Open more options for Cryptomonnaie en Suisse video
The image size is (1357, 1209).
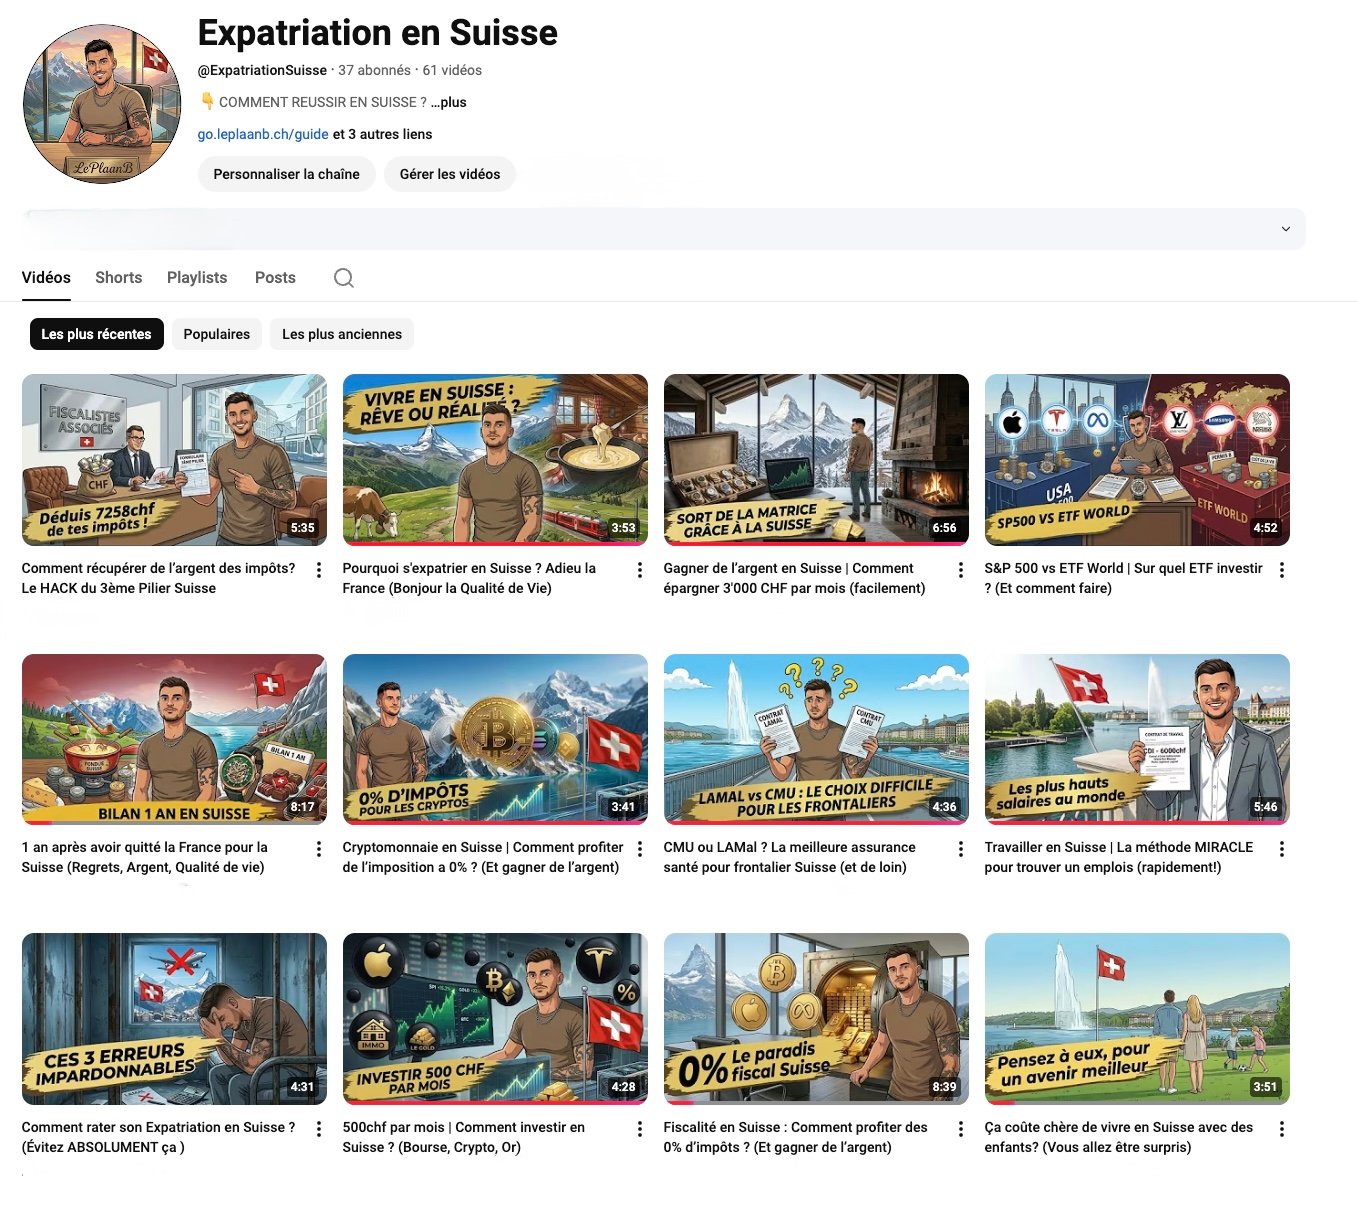(x=640, y=849)
